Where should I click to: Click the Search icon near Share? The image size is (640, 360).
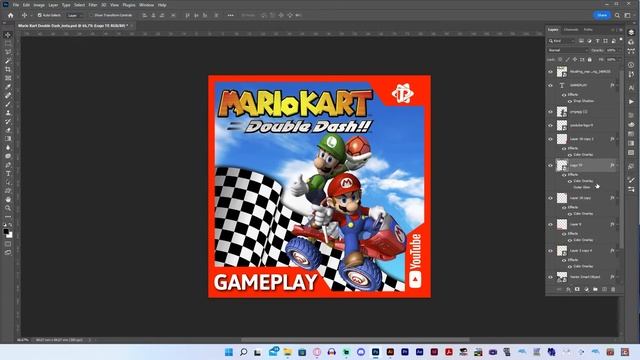pyautogui.click(x=617, y=15)
